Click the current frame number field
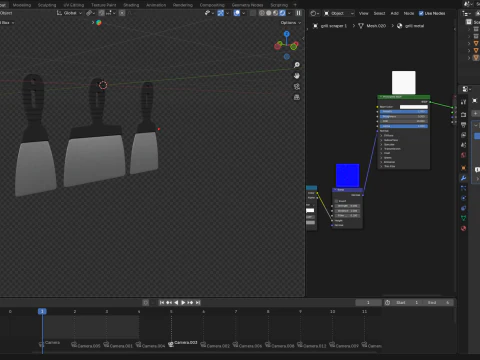The height and width of the screenshot is (360, 480). click(x=368, y=303)
